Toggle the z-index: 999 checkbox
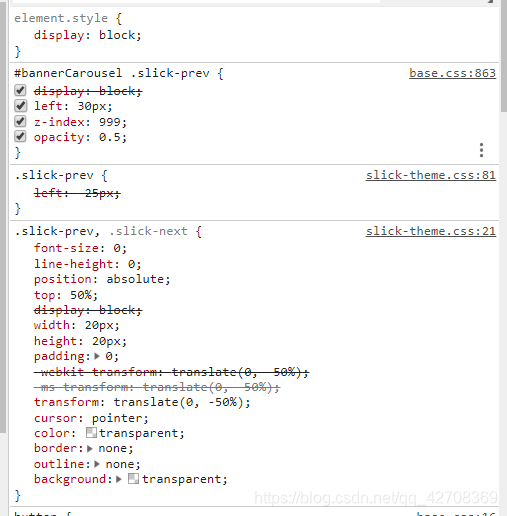This screenshot has height=516, width=507. [x=20, y=121]
